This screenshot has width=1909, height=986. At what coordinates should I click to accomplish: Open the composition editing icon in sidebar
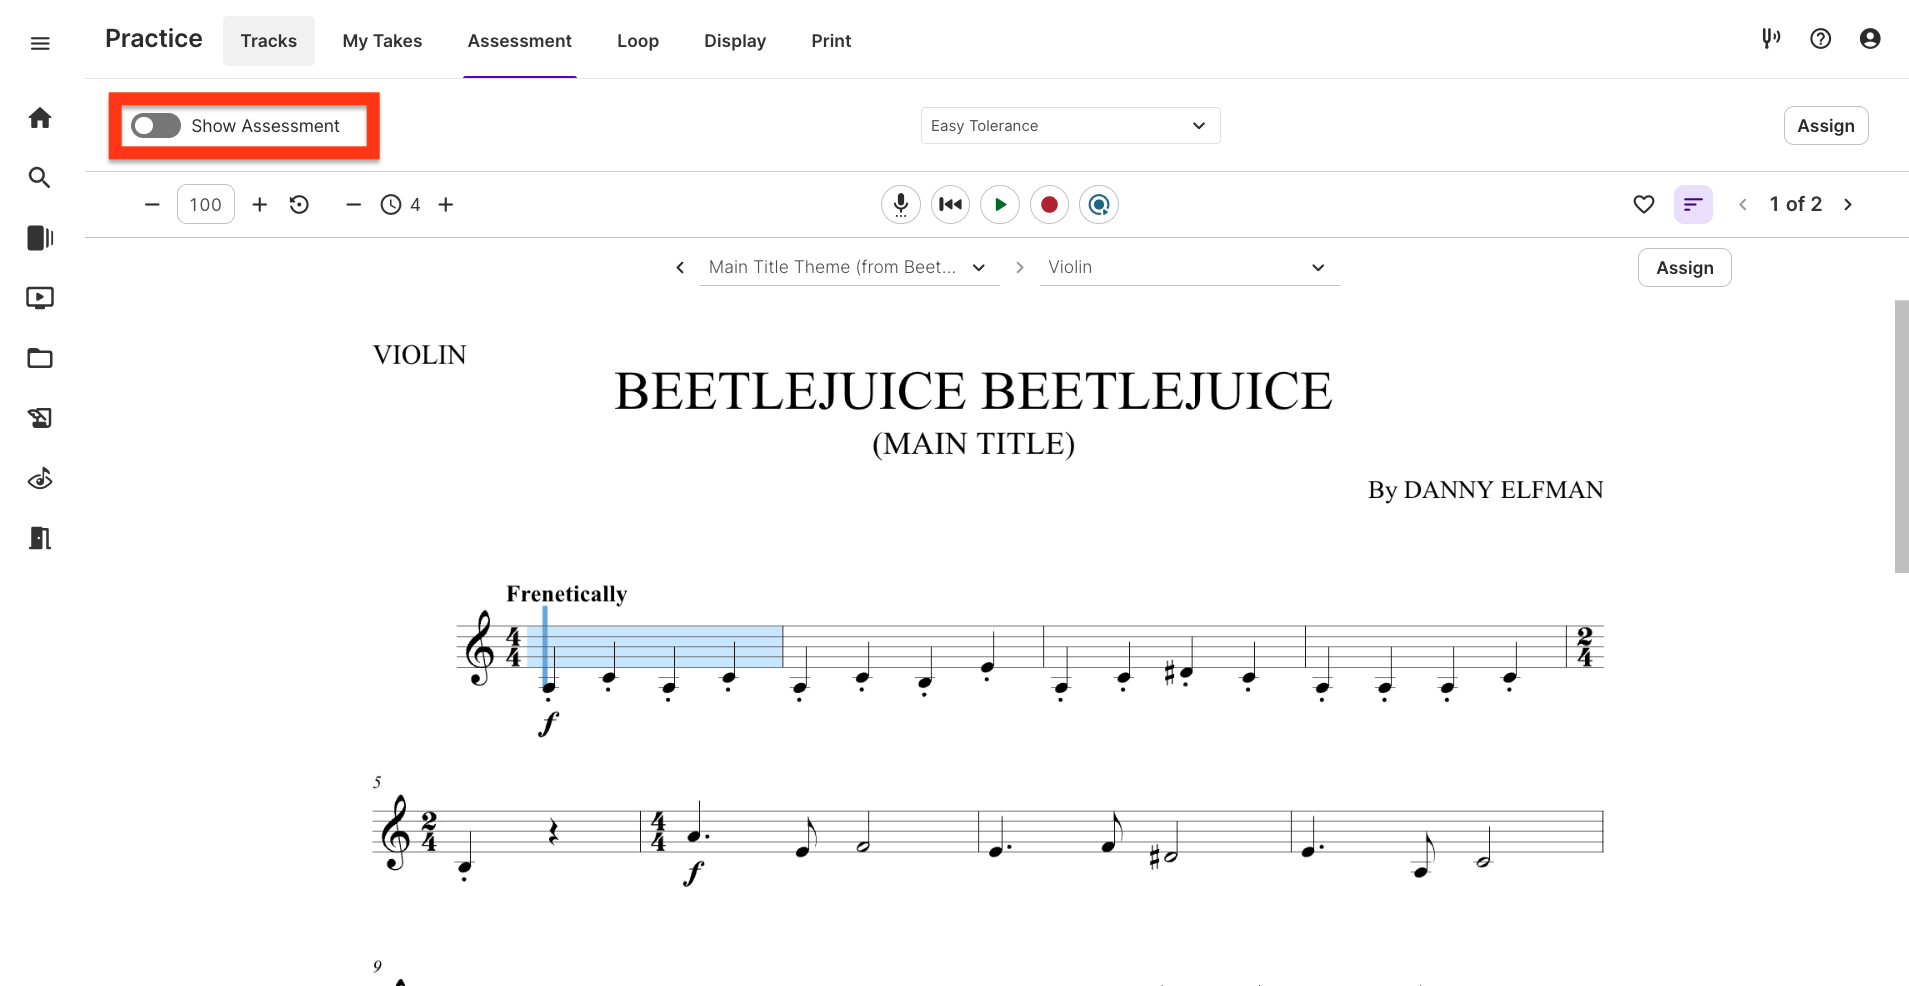coord(40,418)
